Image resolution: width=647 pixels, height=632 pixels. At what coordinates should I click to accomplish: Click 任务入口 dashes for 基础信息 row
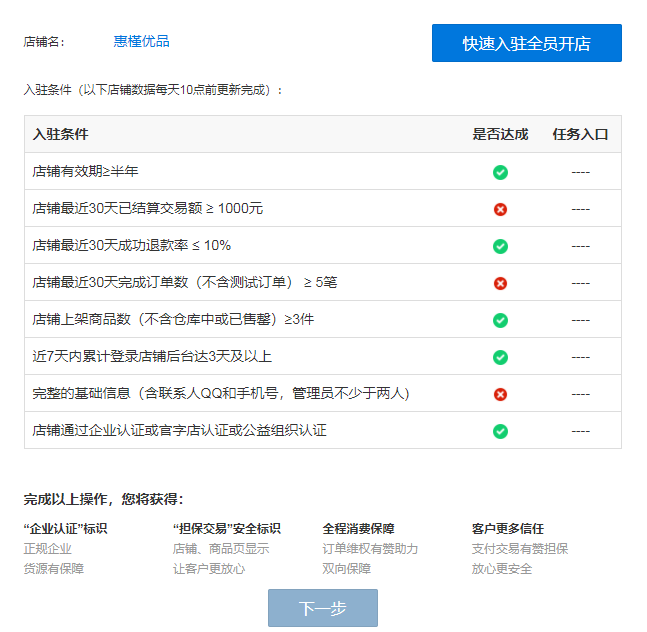[x=581, y=394]
